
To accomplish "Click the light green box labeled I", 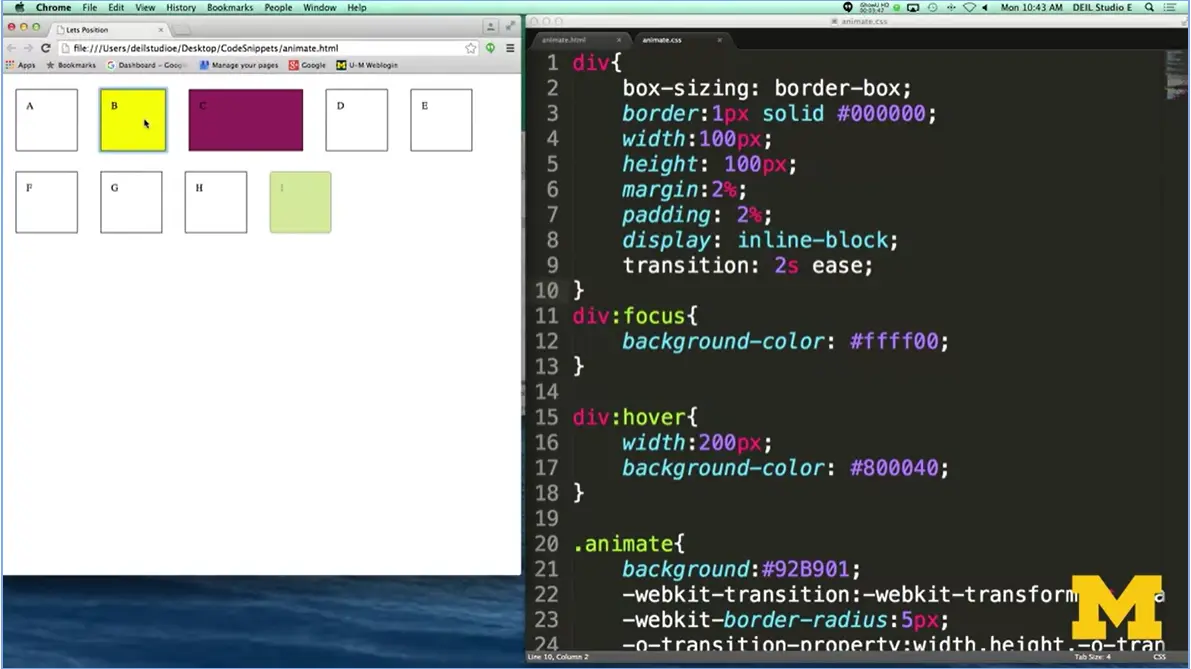I will [300, 202].
